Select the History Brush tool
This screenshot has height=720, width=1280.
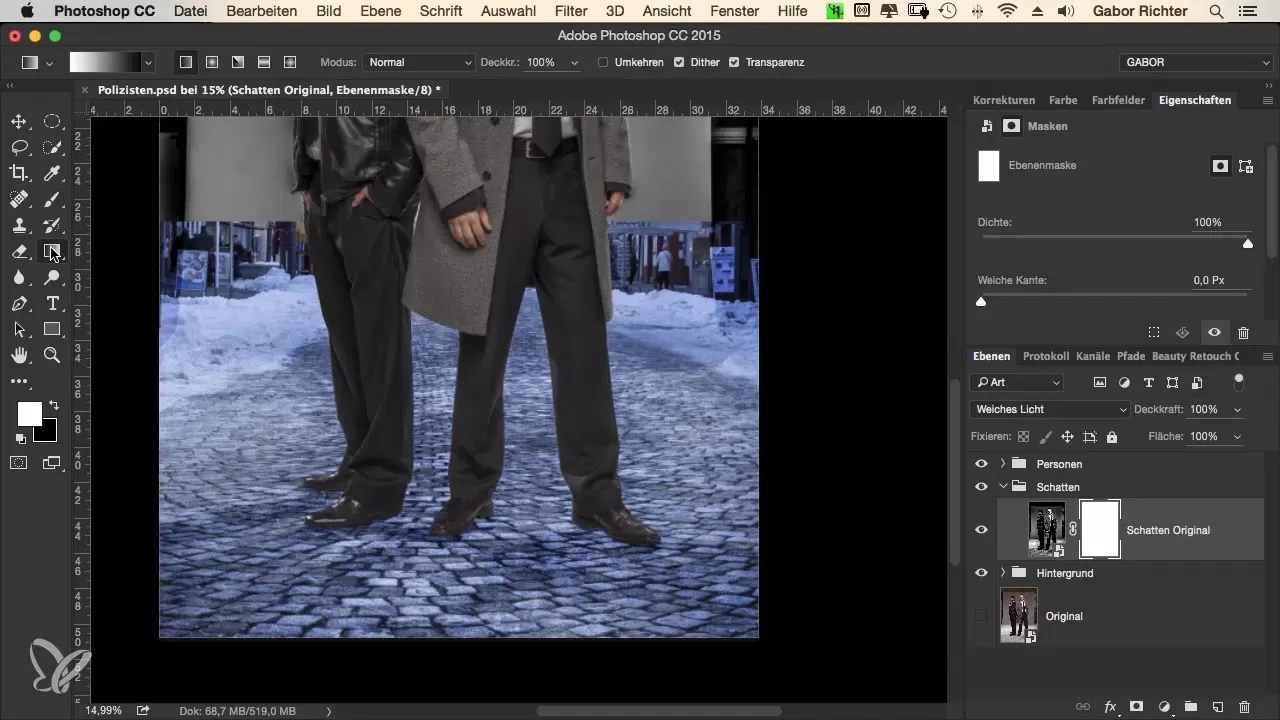tap(52, 226)
